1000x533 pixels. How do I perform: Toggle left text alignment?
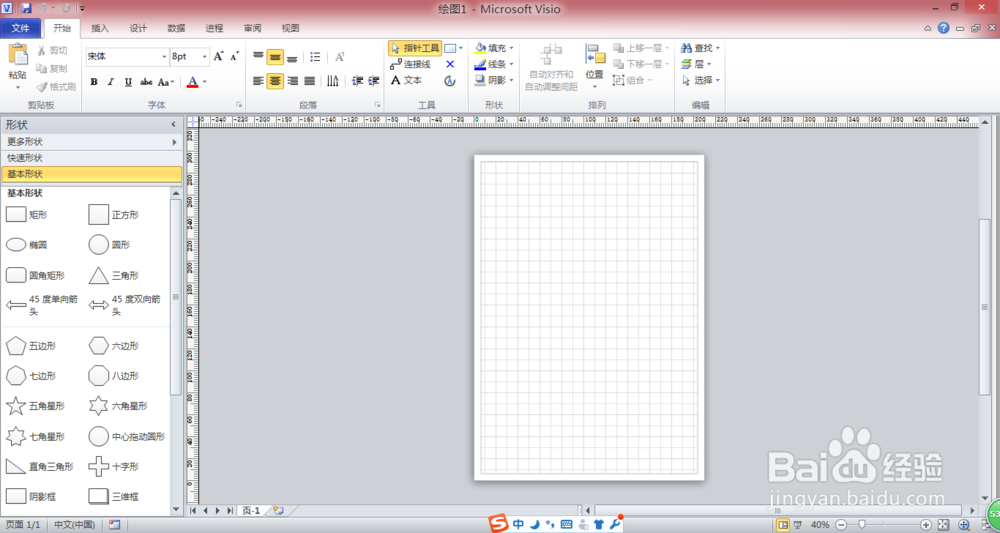[x=258, y=81]
